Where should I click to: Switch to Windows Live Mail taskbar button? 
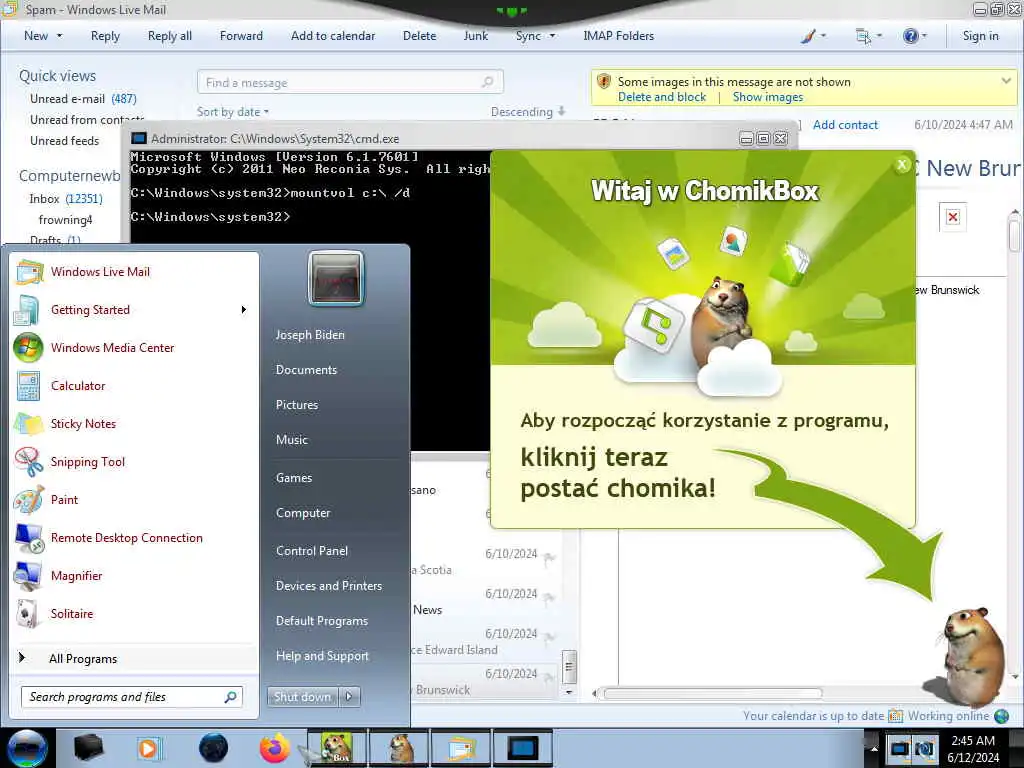tap(461, 748)
